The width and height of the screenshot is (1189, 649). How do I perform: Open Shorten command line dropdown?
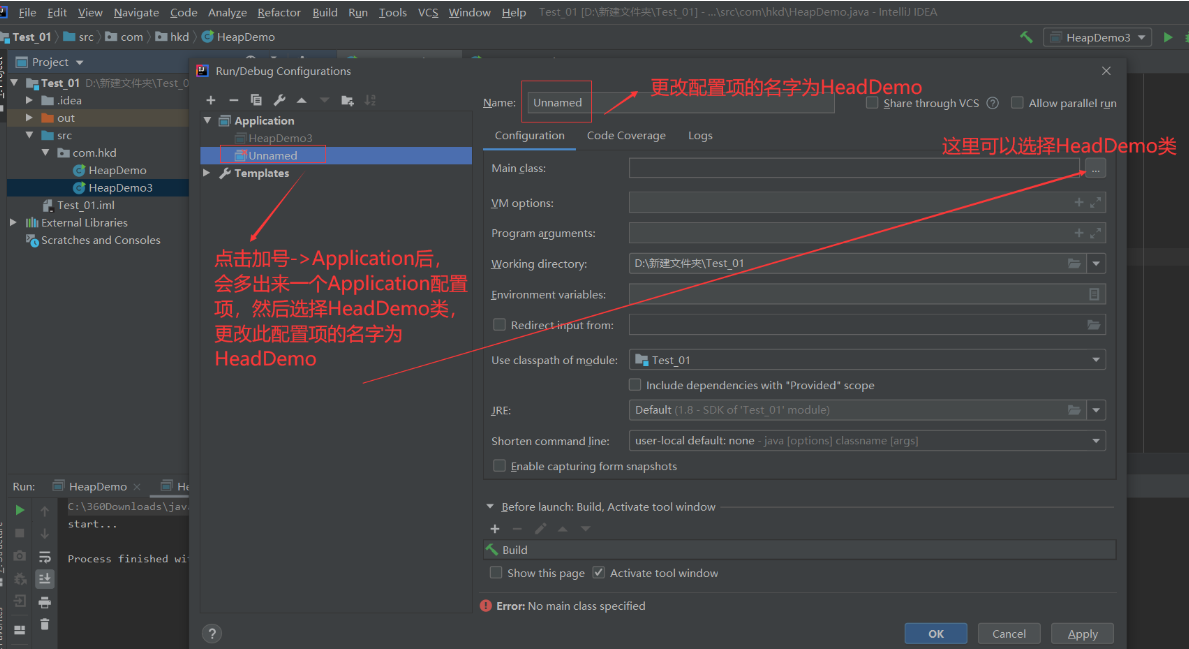click(x=1096, y=441)
